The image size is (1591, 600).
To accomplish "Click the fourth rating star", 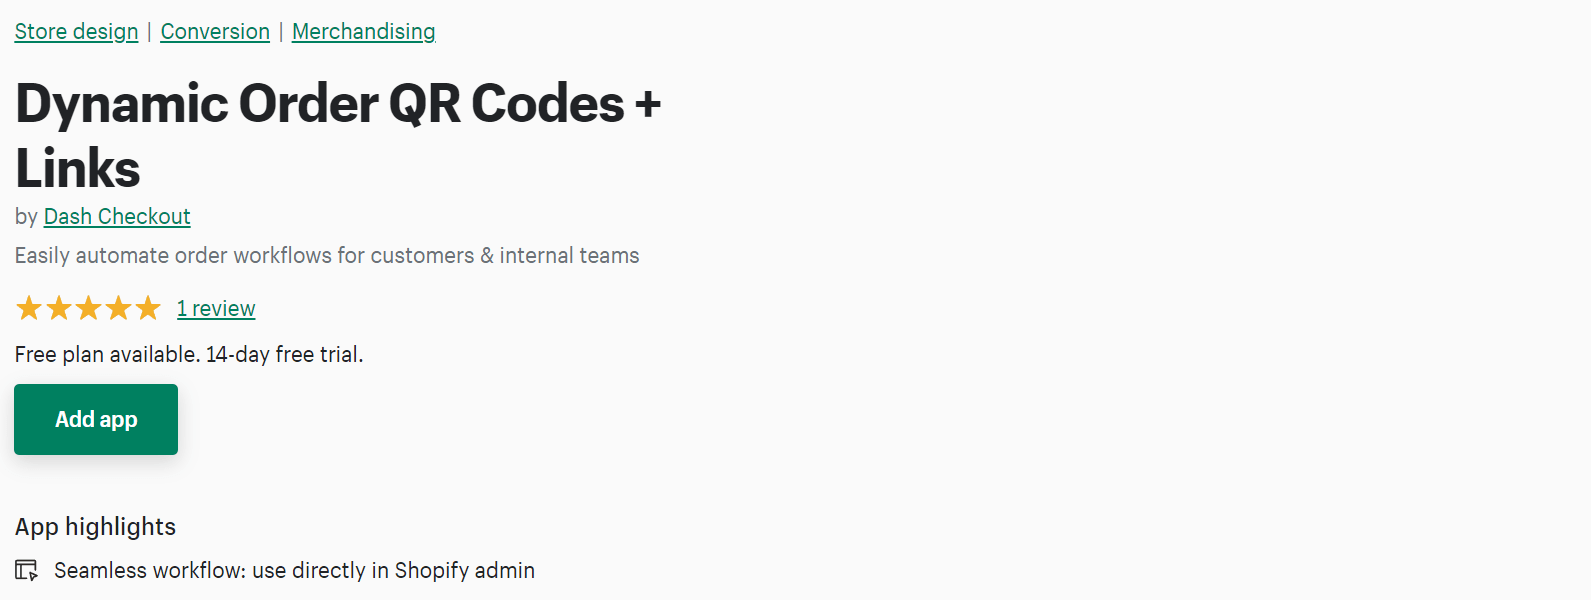I will pyautogui.click(x=119, y=308).
